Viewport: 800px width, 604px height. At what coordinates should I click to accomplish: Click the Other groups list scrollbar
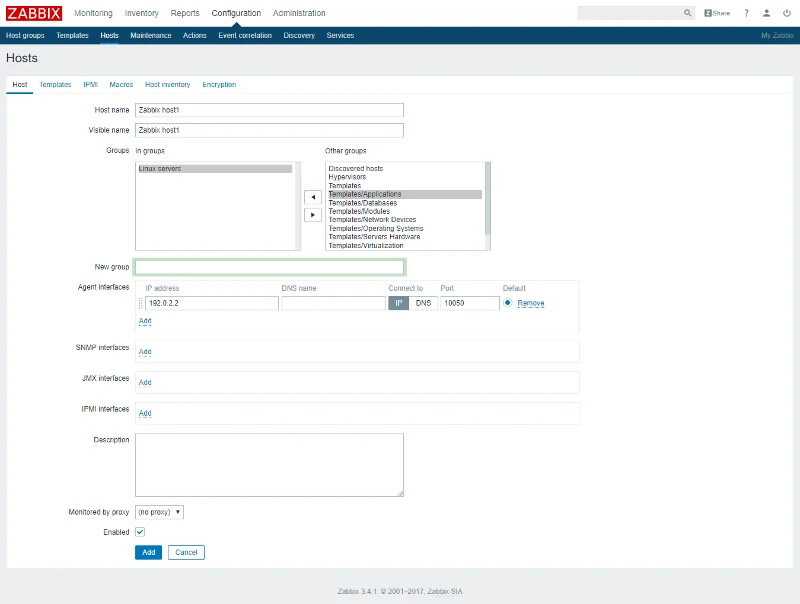click(487, 199)
